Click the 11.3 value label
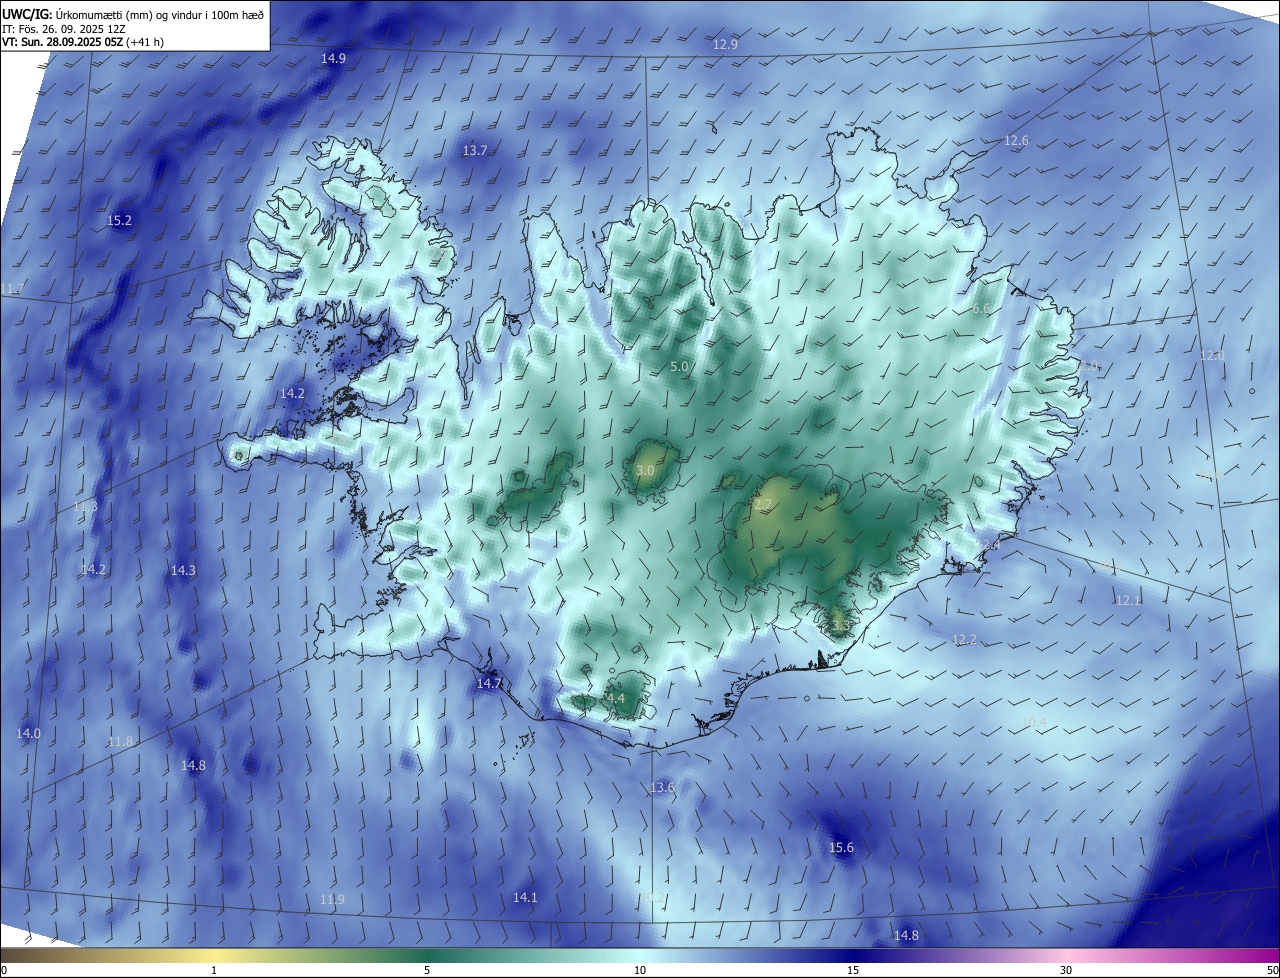This screenshot has width=1280, height=978. (x=86, y=507)
